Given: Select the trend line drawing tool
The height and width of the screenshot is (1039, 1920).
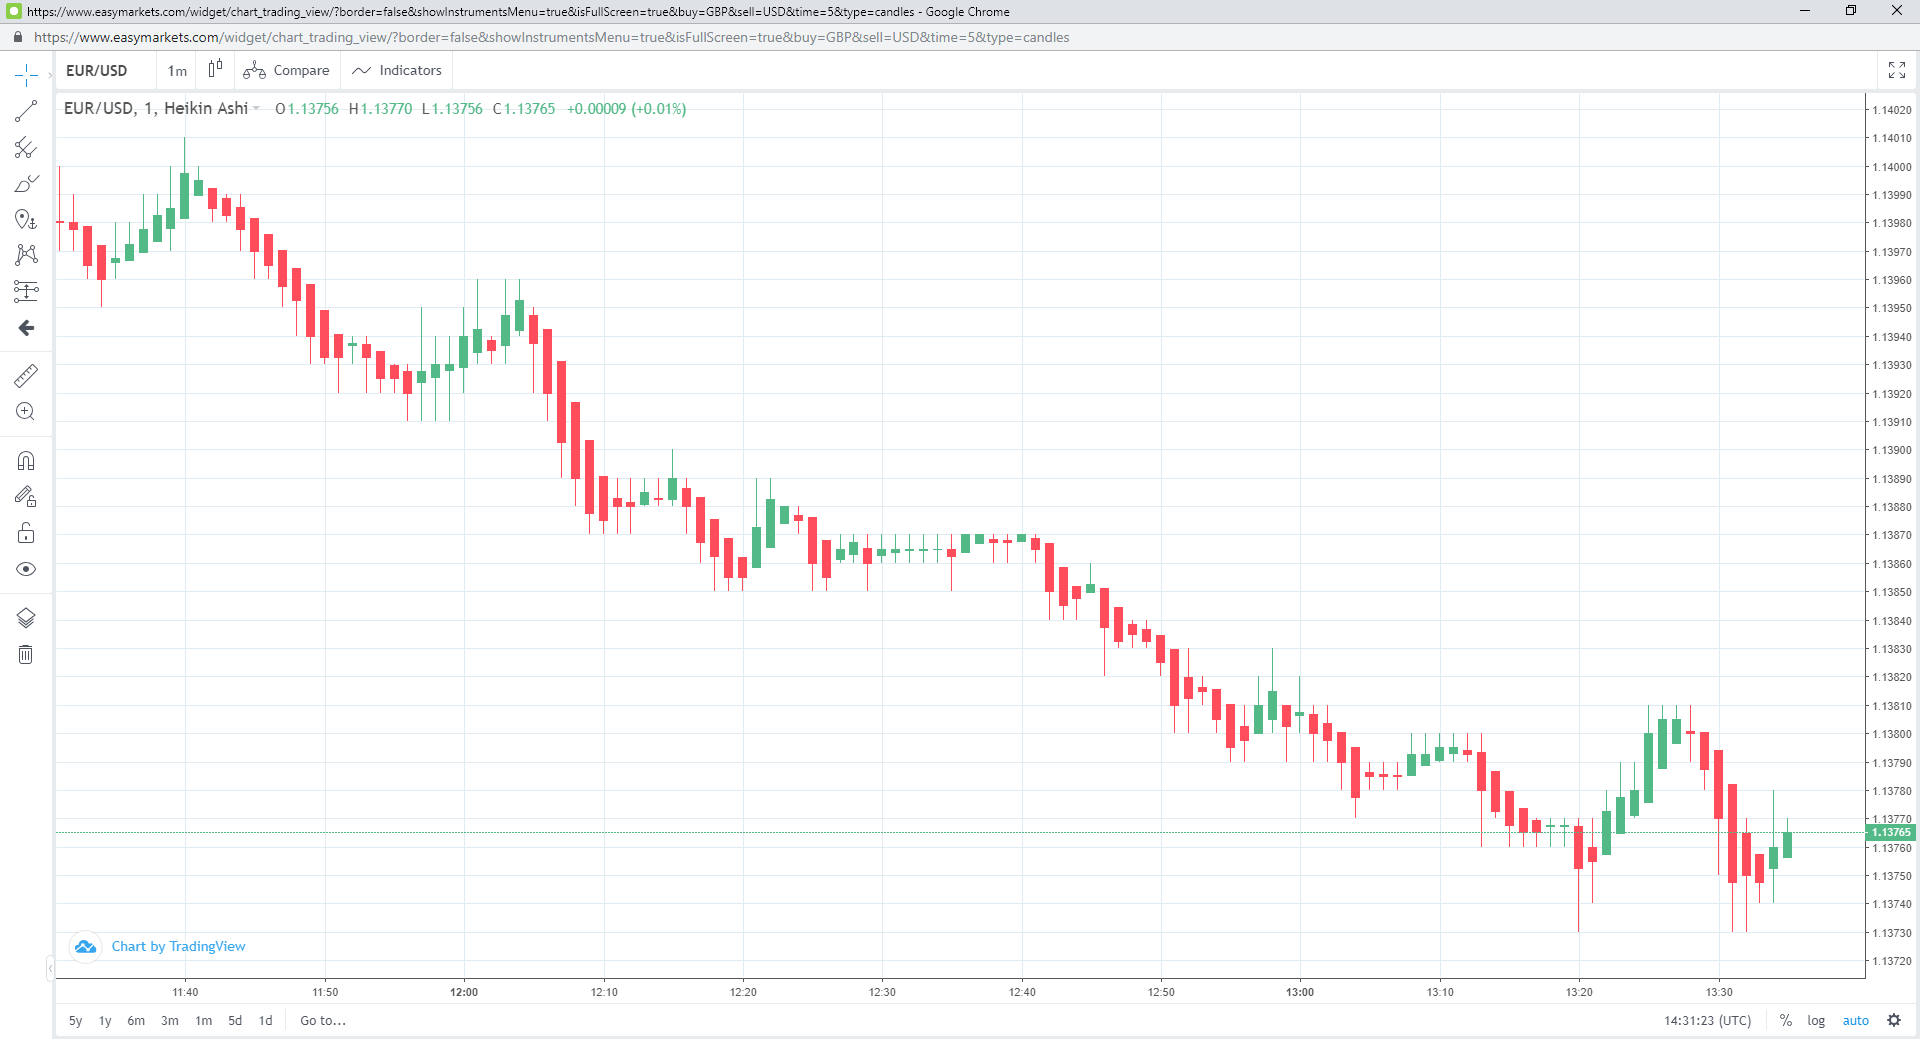Looking at the screenshot, I should pos(26,111).
